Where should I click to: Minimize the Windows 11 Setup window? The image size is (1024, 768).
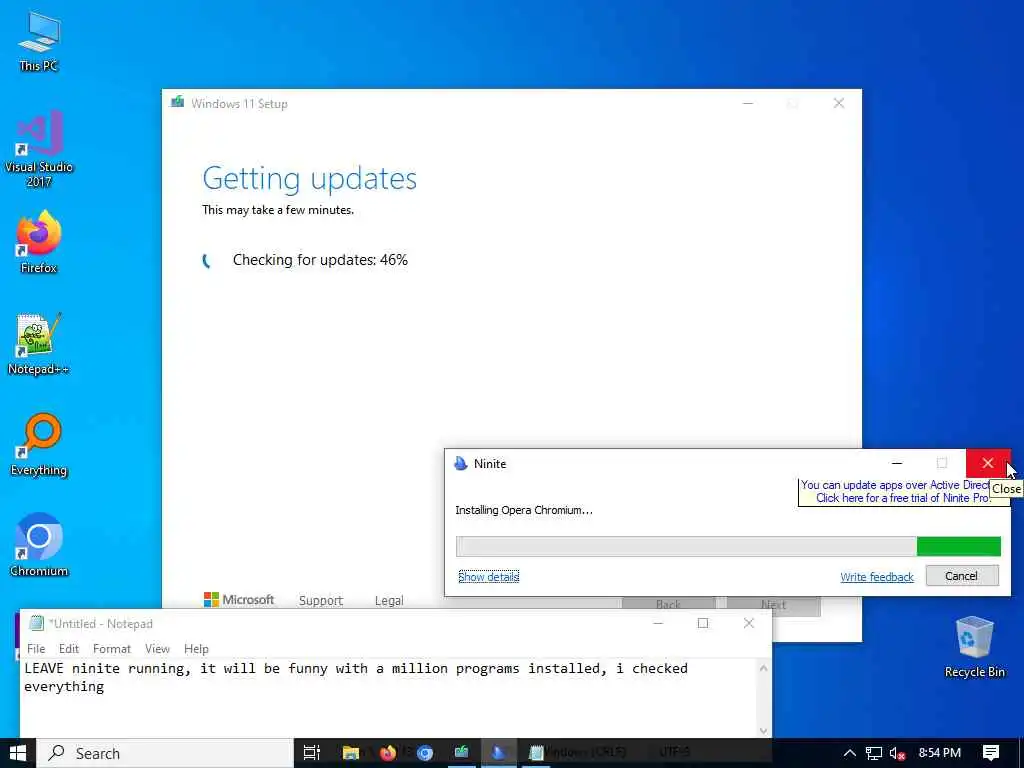click(748, 103)
